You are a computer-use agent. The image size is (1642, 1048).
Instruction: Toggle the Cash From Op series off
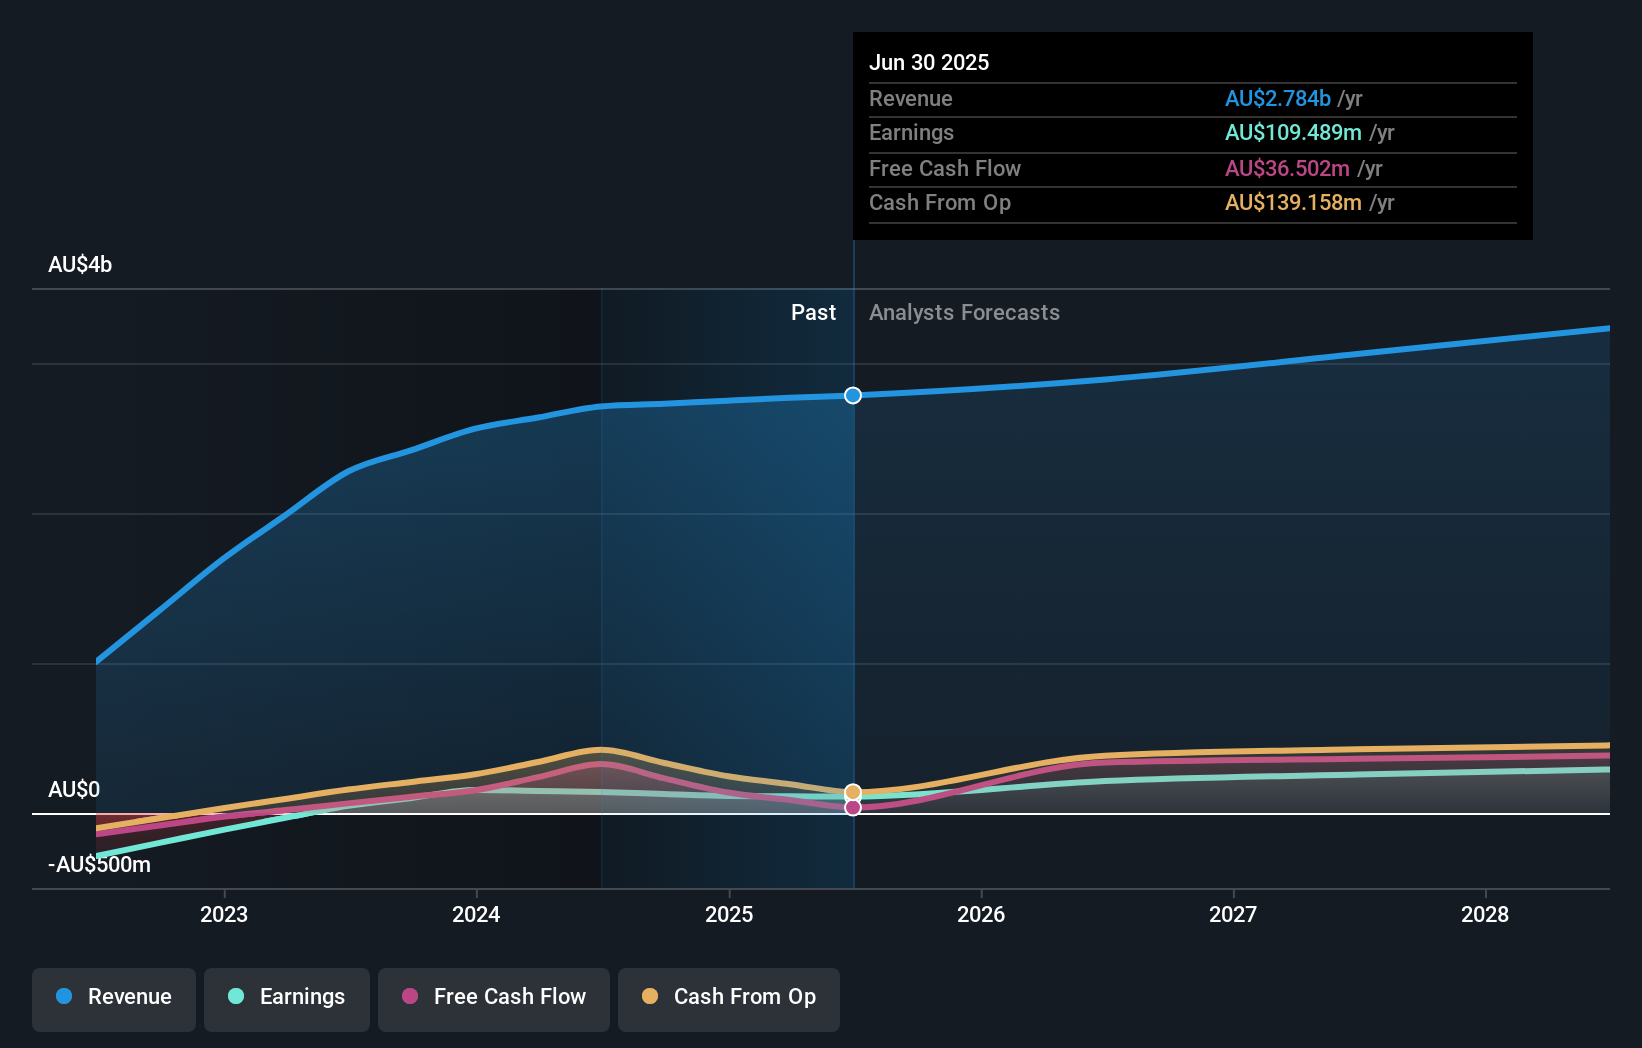(x=728, y=997)
